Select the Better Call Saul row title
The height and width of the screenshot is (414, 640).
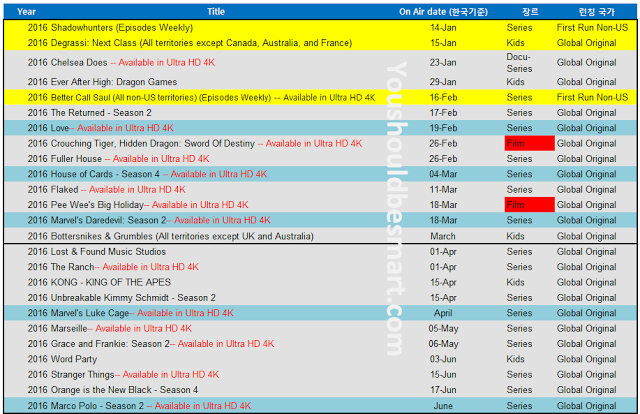(x=213, y=98)
